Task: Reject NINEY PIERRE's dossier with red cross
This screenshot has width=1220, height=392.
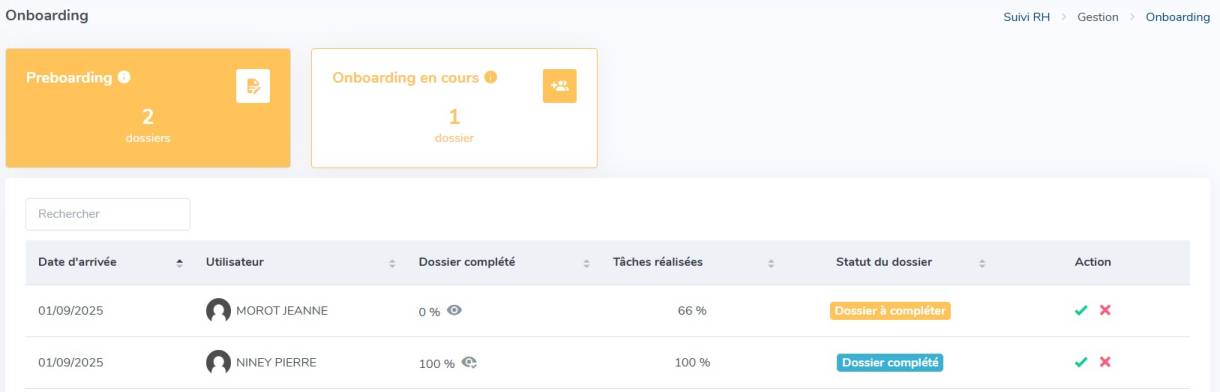Action: tap(1105, 362)
